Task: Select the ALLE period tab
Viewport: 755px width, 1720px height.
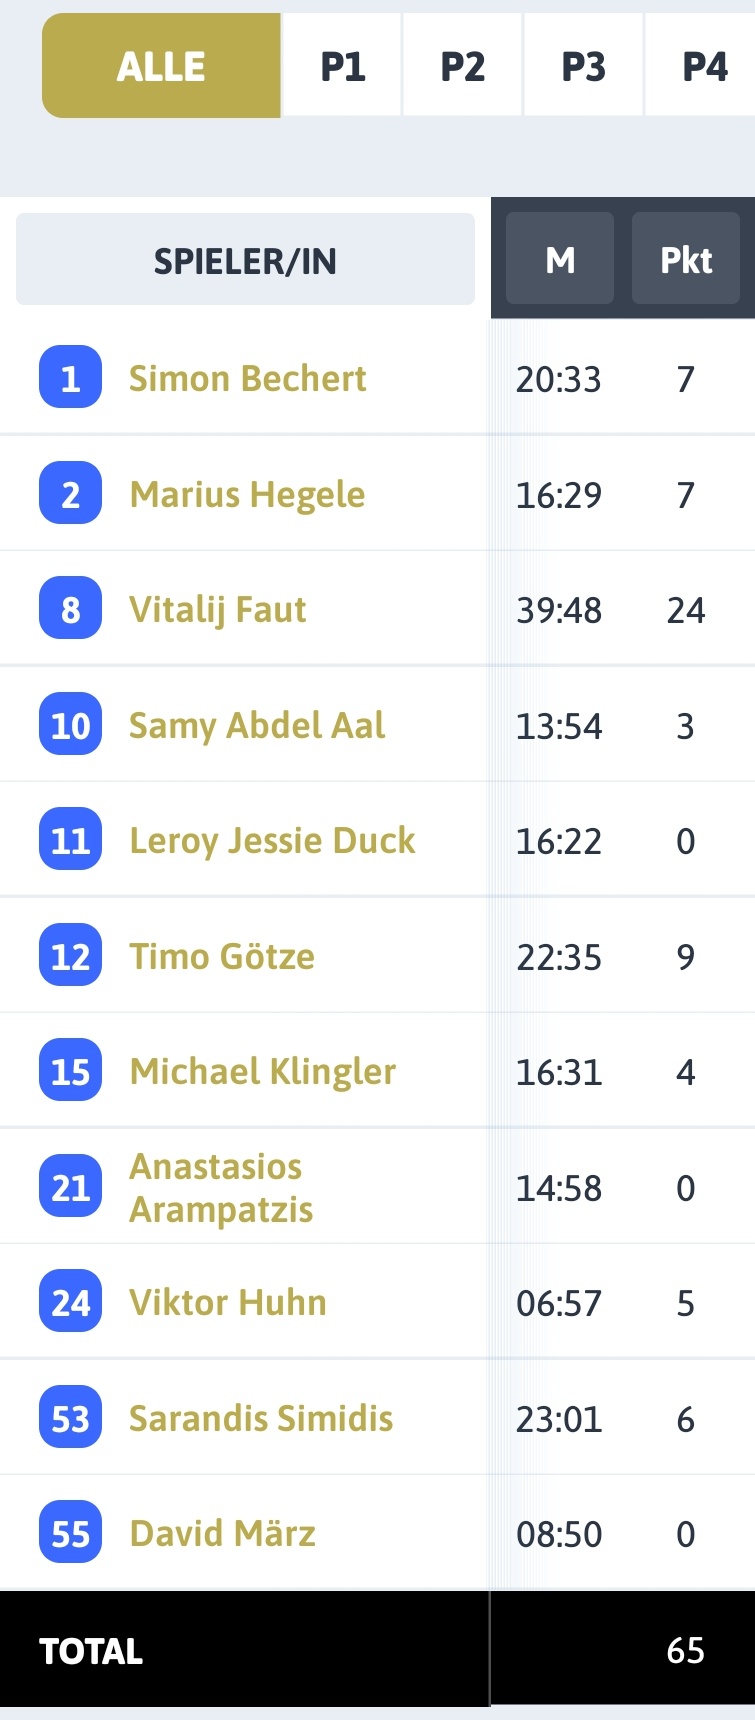Action: (161, 66)
